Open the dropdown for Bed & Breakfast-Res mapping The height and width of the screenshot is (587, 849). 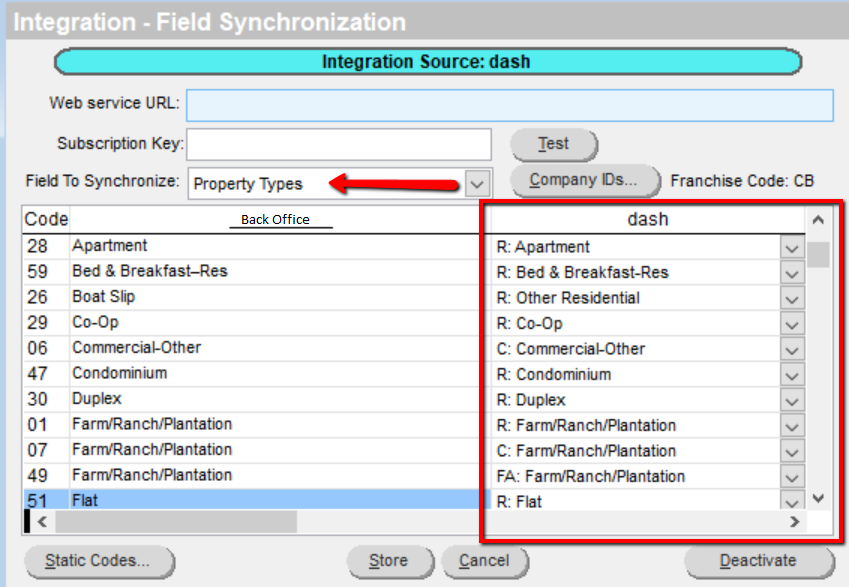click(x=791, y=272)
